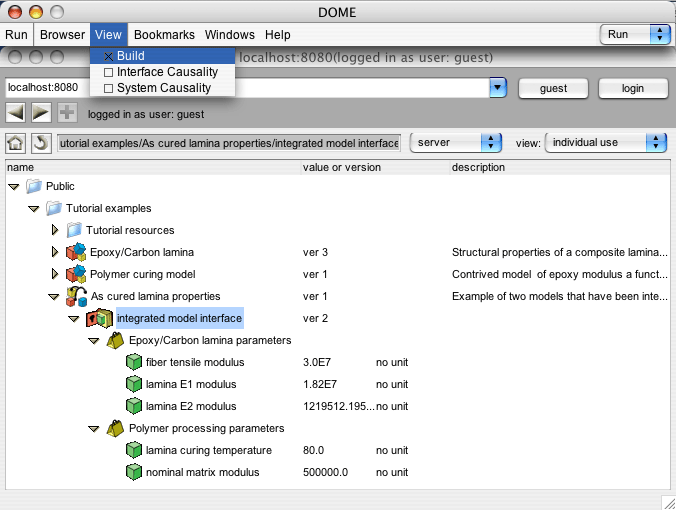Expand the Epoxy/Carbon lamina node
This screenshot has height=510, width=676.
click(x=55, y=252)
